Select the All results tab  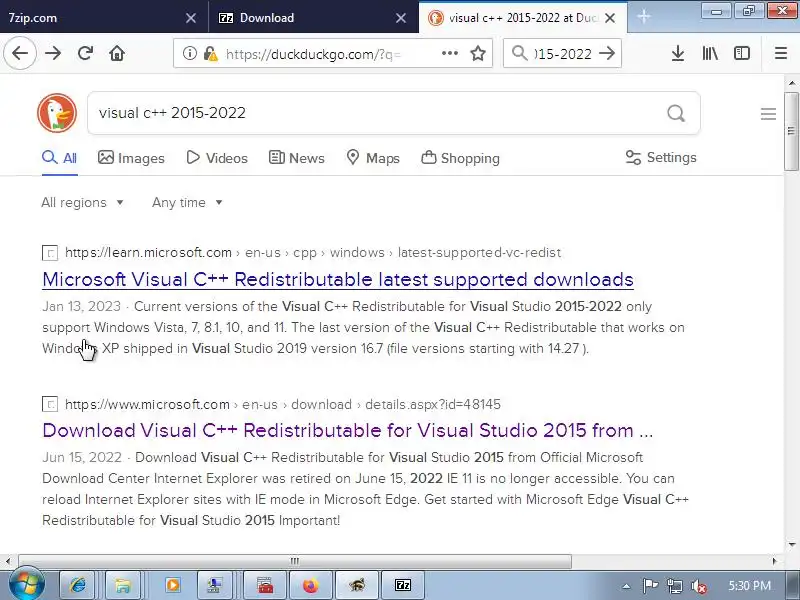pyautogui.click(x=60, y=158)
